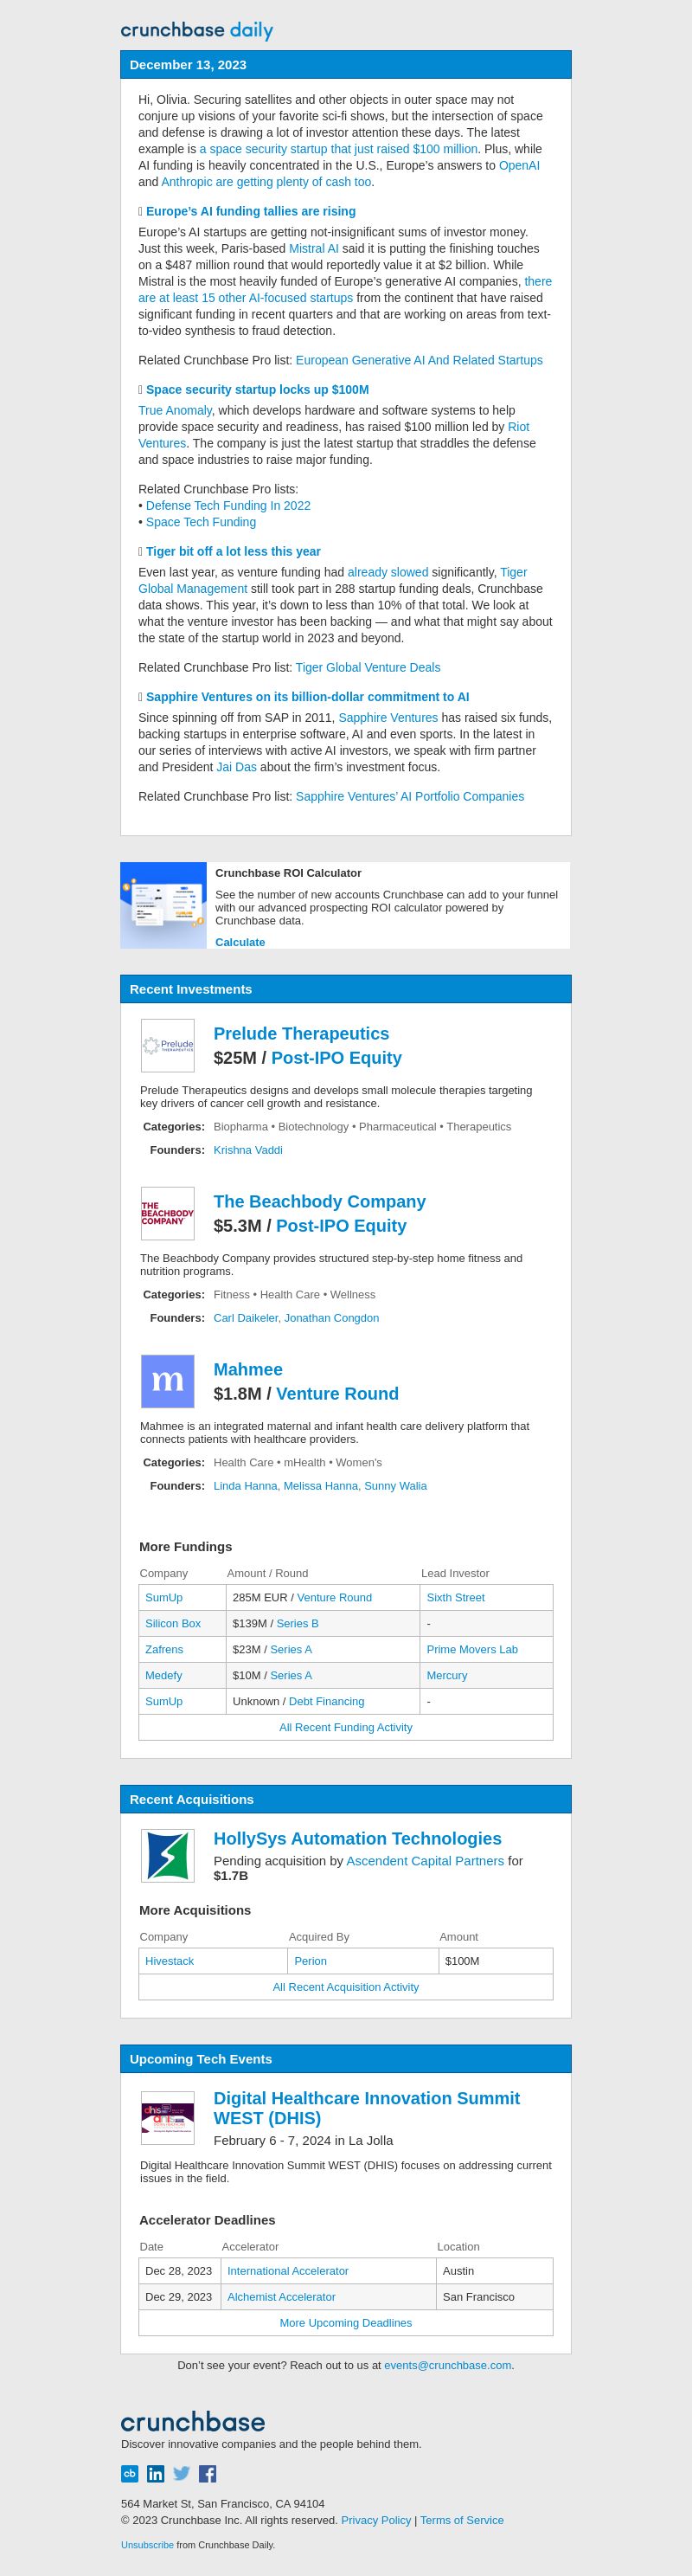Image resolution: width=692 pixels, height=2576 pixels.
Task: Open All Recent Funding Activity link
Action: pos(345,1727)
